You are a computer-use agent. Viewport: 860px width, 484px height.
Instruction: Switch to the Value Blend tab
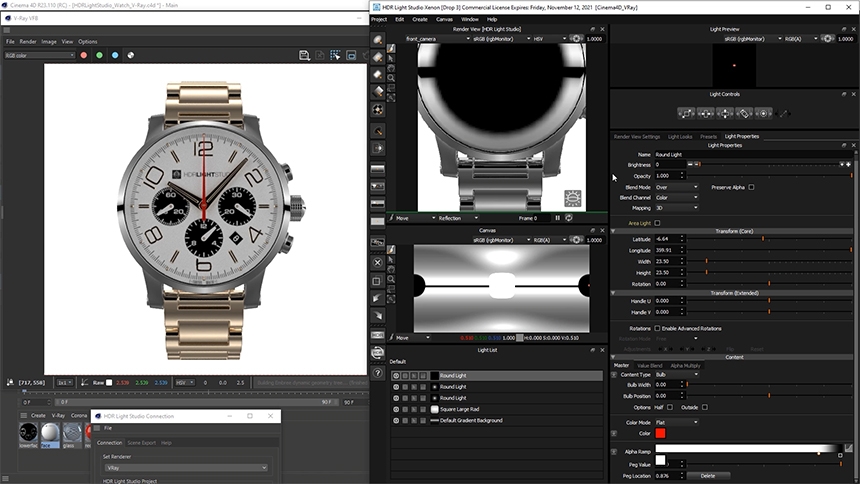[x=649, y=365]
